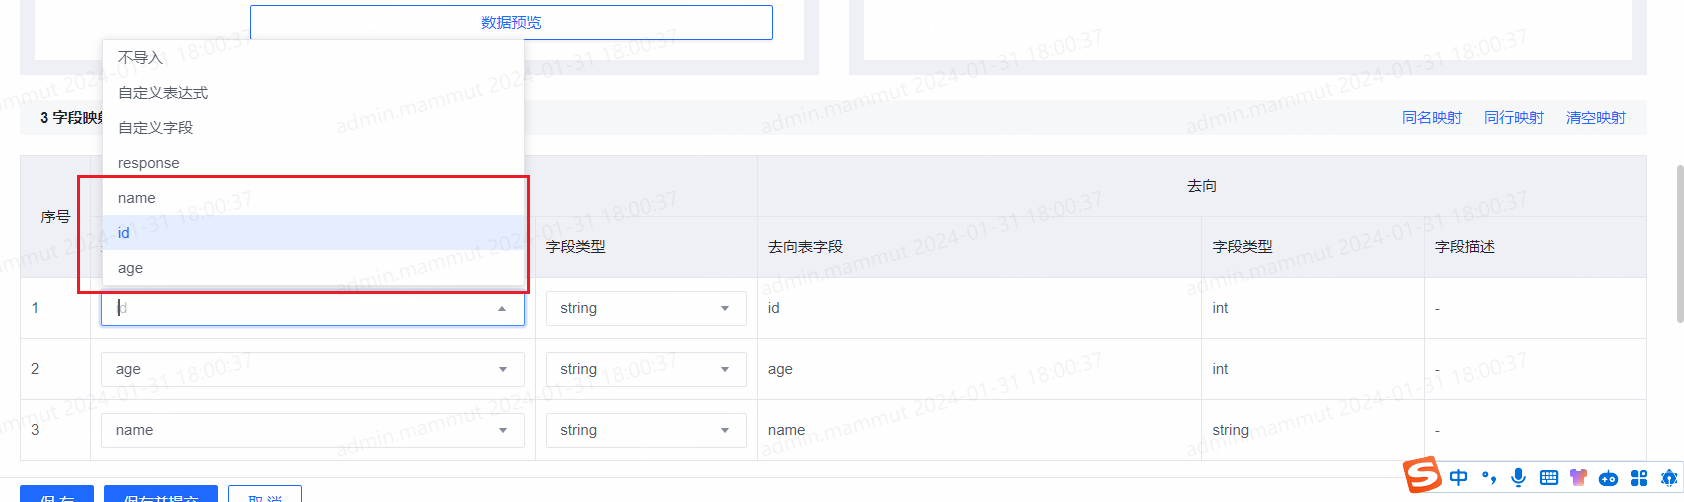Click the target 'string' type cell in name row

coord(1313,430)
